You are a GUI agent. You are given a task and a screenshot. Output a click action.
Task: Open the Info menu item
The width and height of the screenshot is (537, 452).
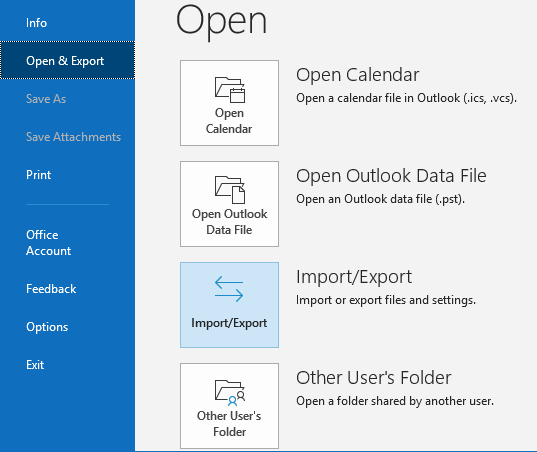click(36, 23)
